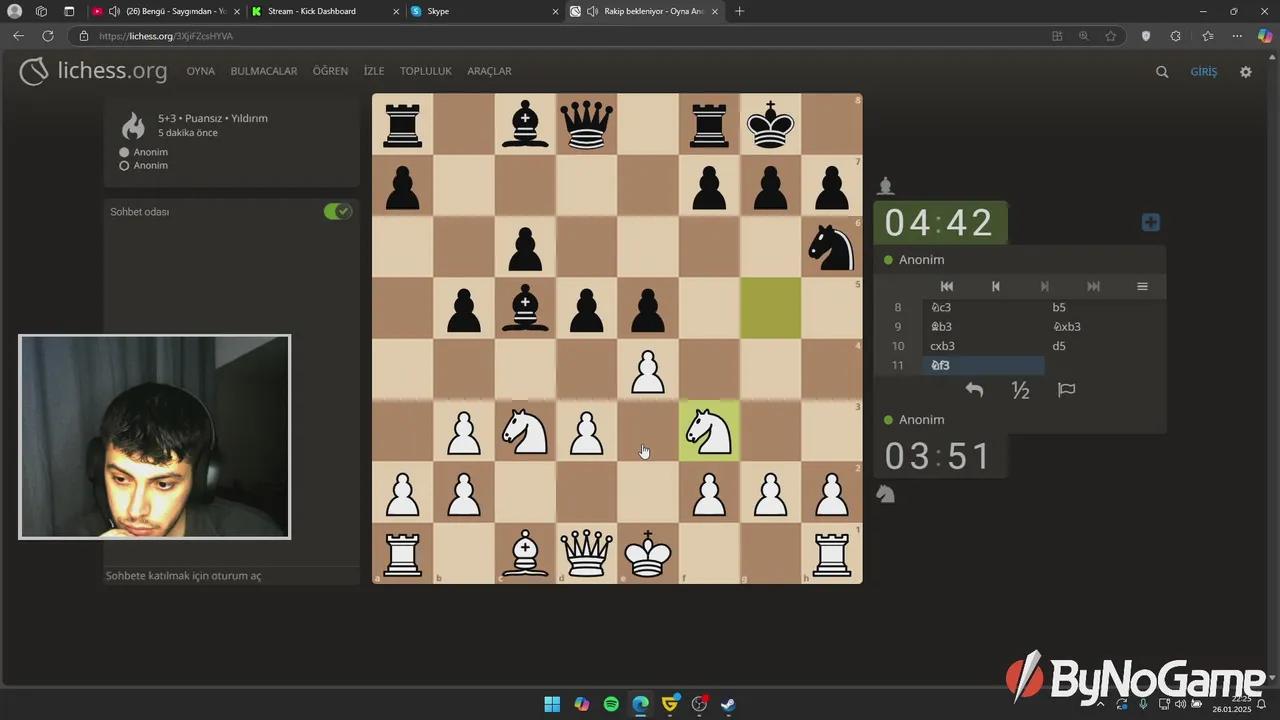The height and width of the screenshot is (720, 1280).
Task: Click the takeback arrow icon
Action: coord(974,390)
